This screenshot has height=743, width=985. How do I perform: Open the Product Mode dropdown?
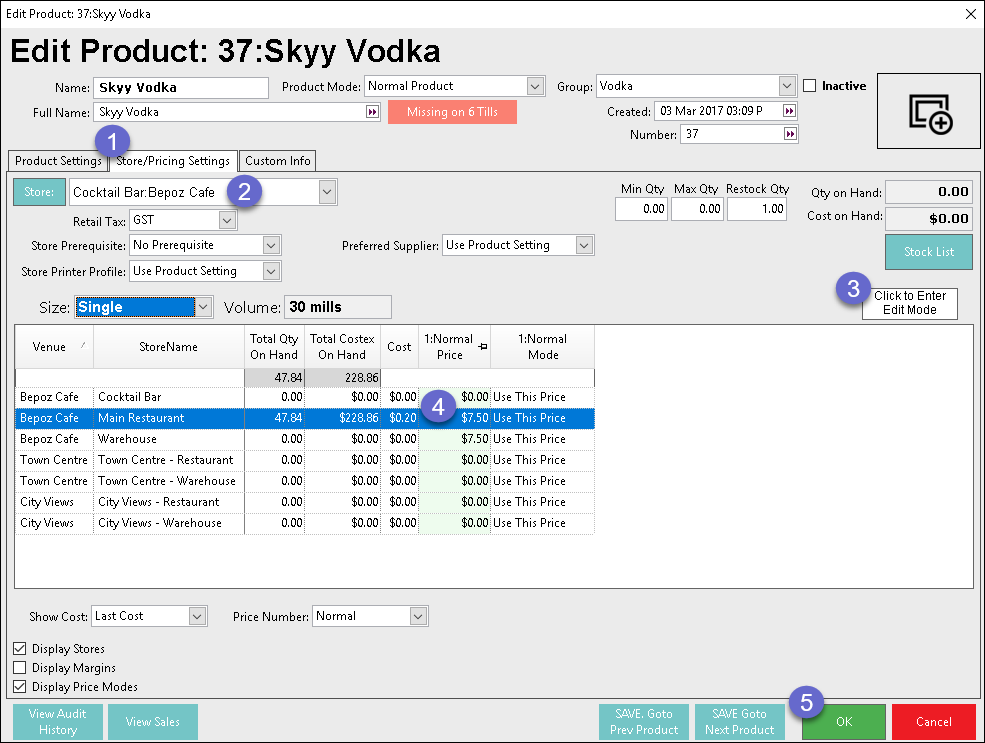click(535, 86)
